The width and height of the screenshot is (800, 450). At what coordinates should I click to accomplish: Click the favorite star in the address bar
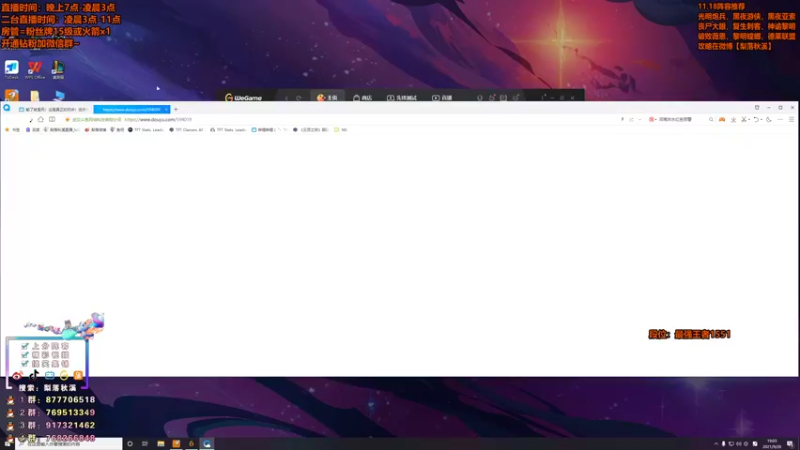pos(67,119)
